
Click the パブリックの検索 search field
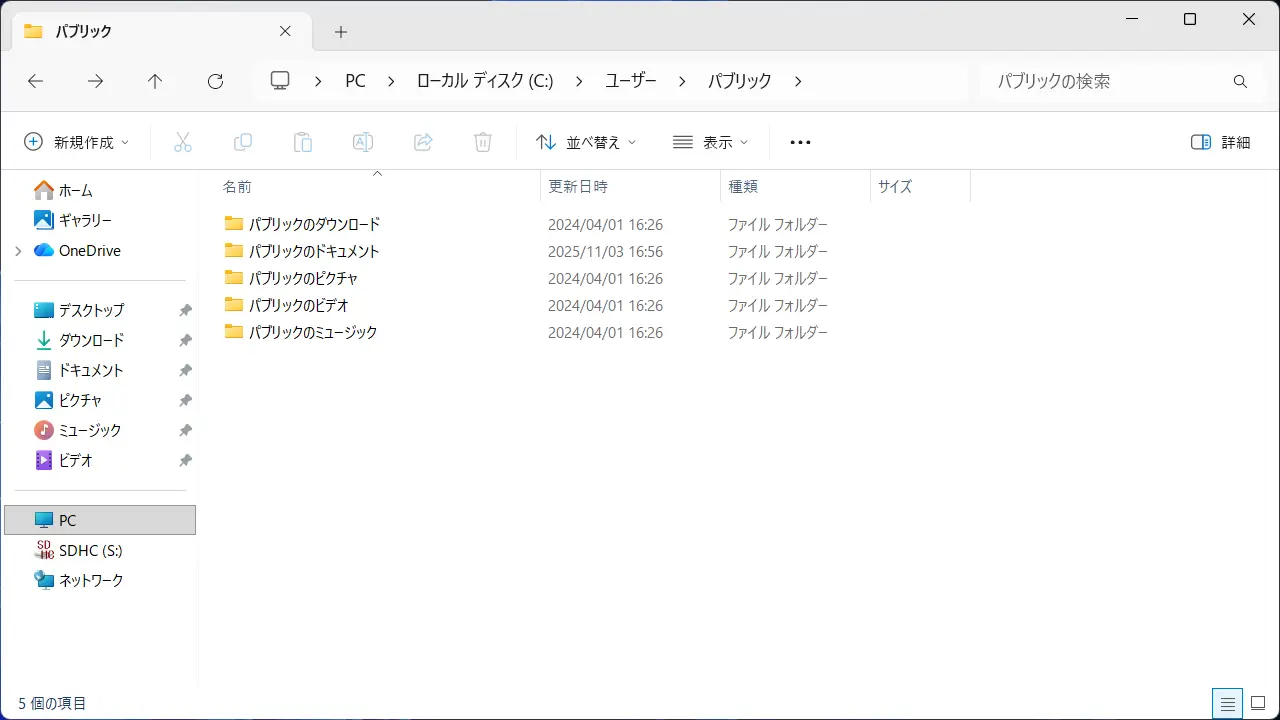click(1090, 81)
